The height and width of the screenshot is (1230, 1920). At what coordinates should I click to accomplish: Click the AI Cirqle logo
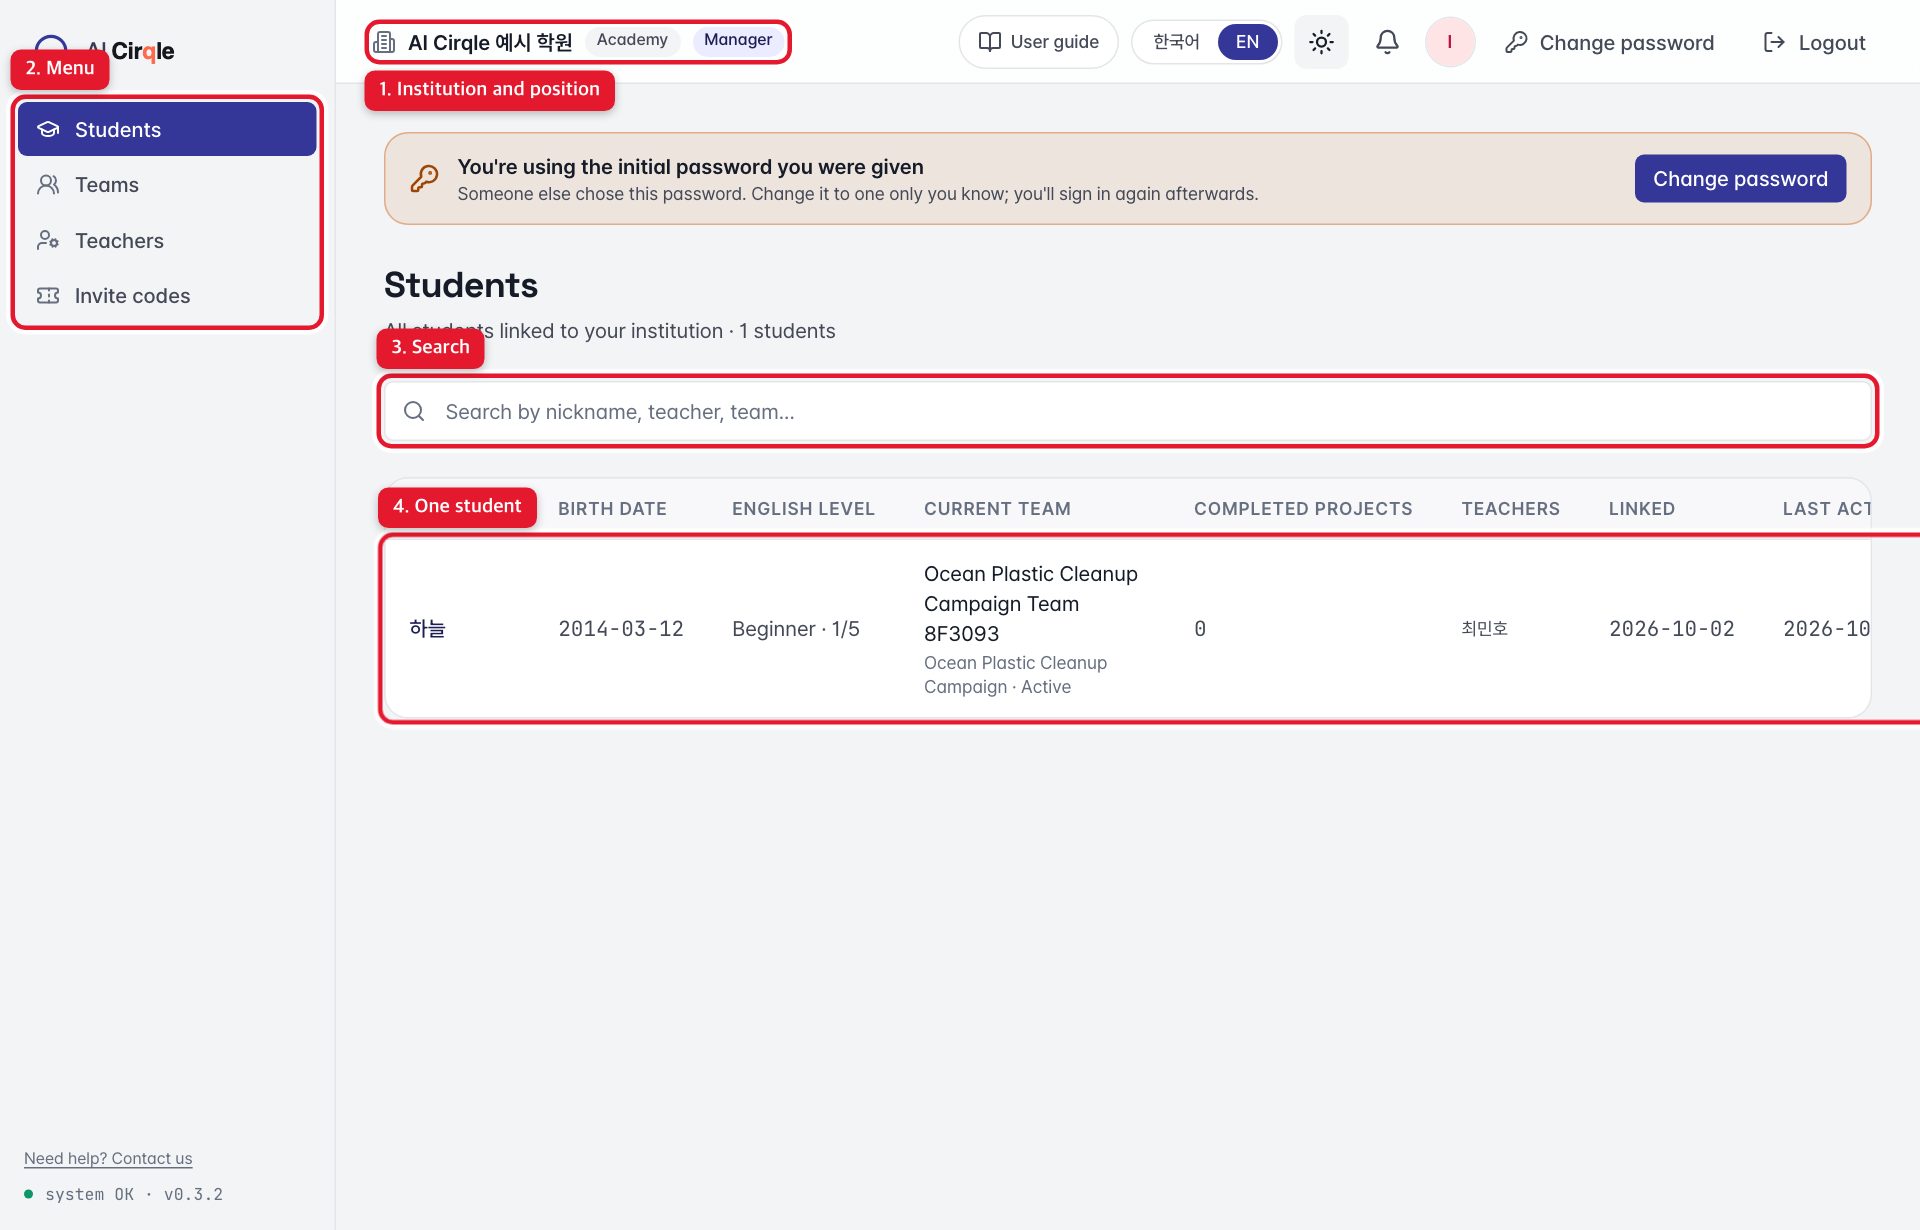(104, 50)
